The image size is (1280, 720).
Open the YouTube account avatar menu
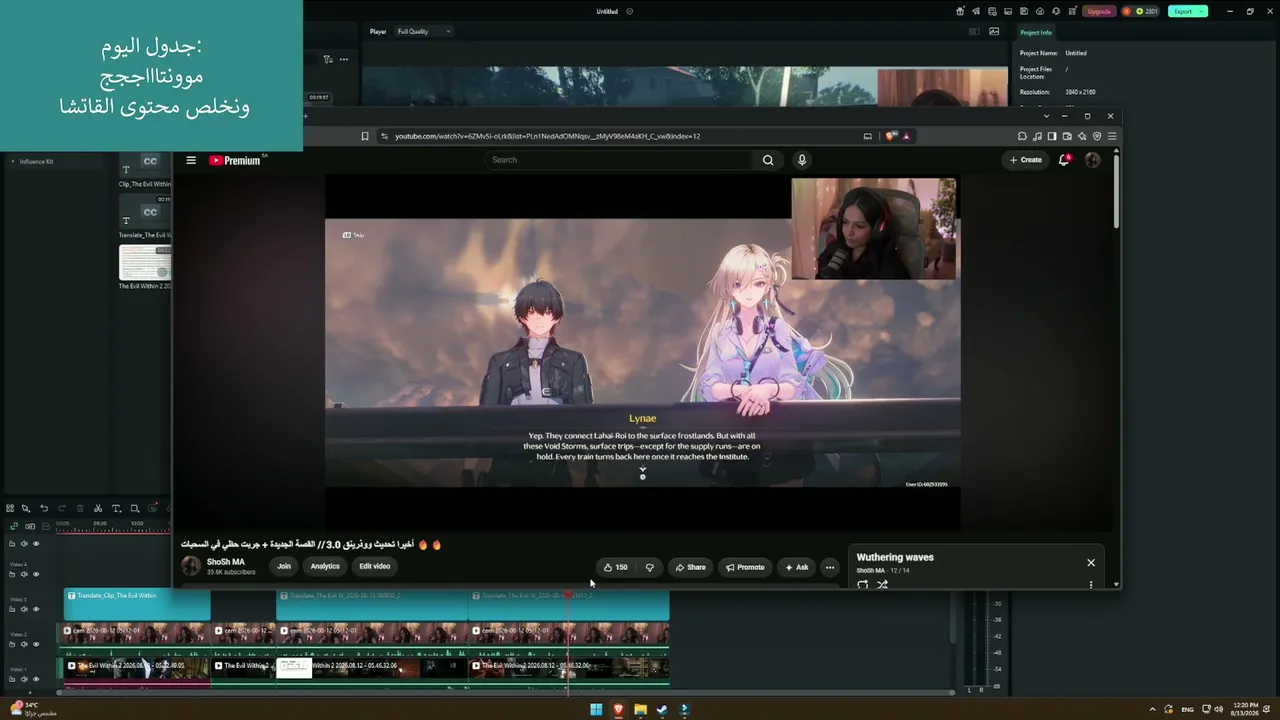(1092, 160)
